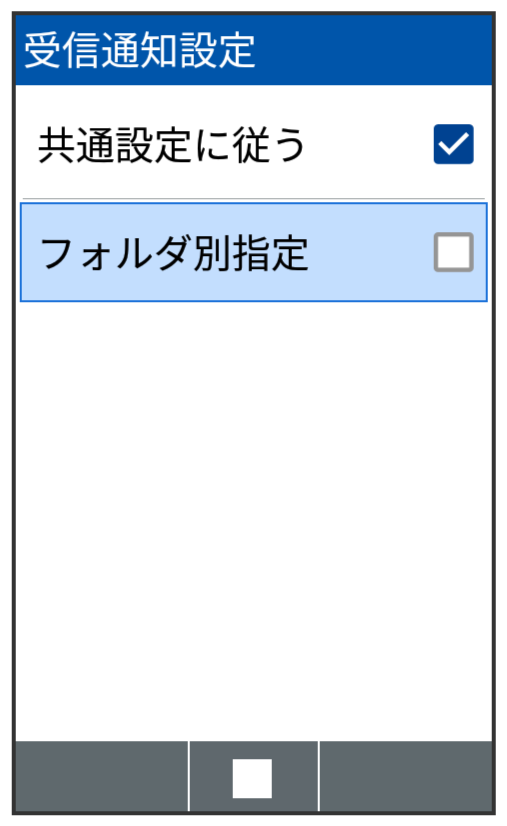
Task: Choose the per-folder option フォルダ別指定
Action: pyautogui.click(x=254, y=252)
